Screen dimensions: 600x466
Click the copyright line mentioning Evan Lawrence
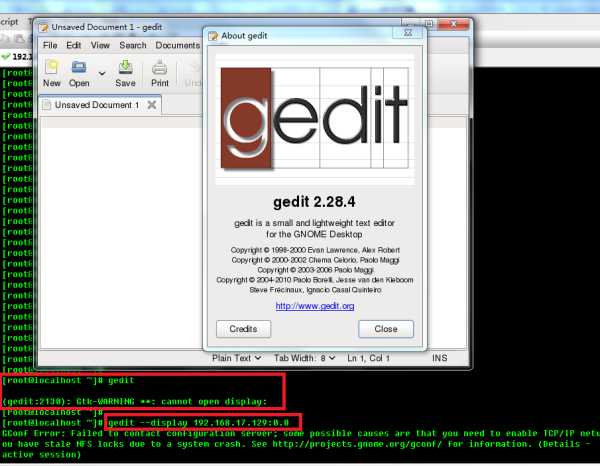[x=315, y=250]
